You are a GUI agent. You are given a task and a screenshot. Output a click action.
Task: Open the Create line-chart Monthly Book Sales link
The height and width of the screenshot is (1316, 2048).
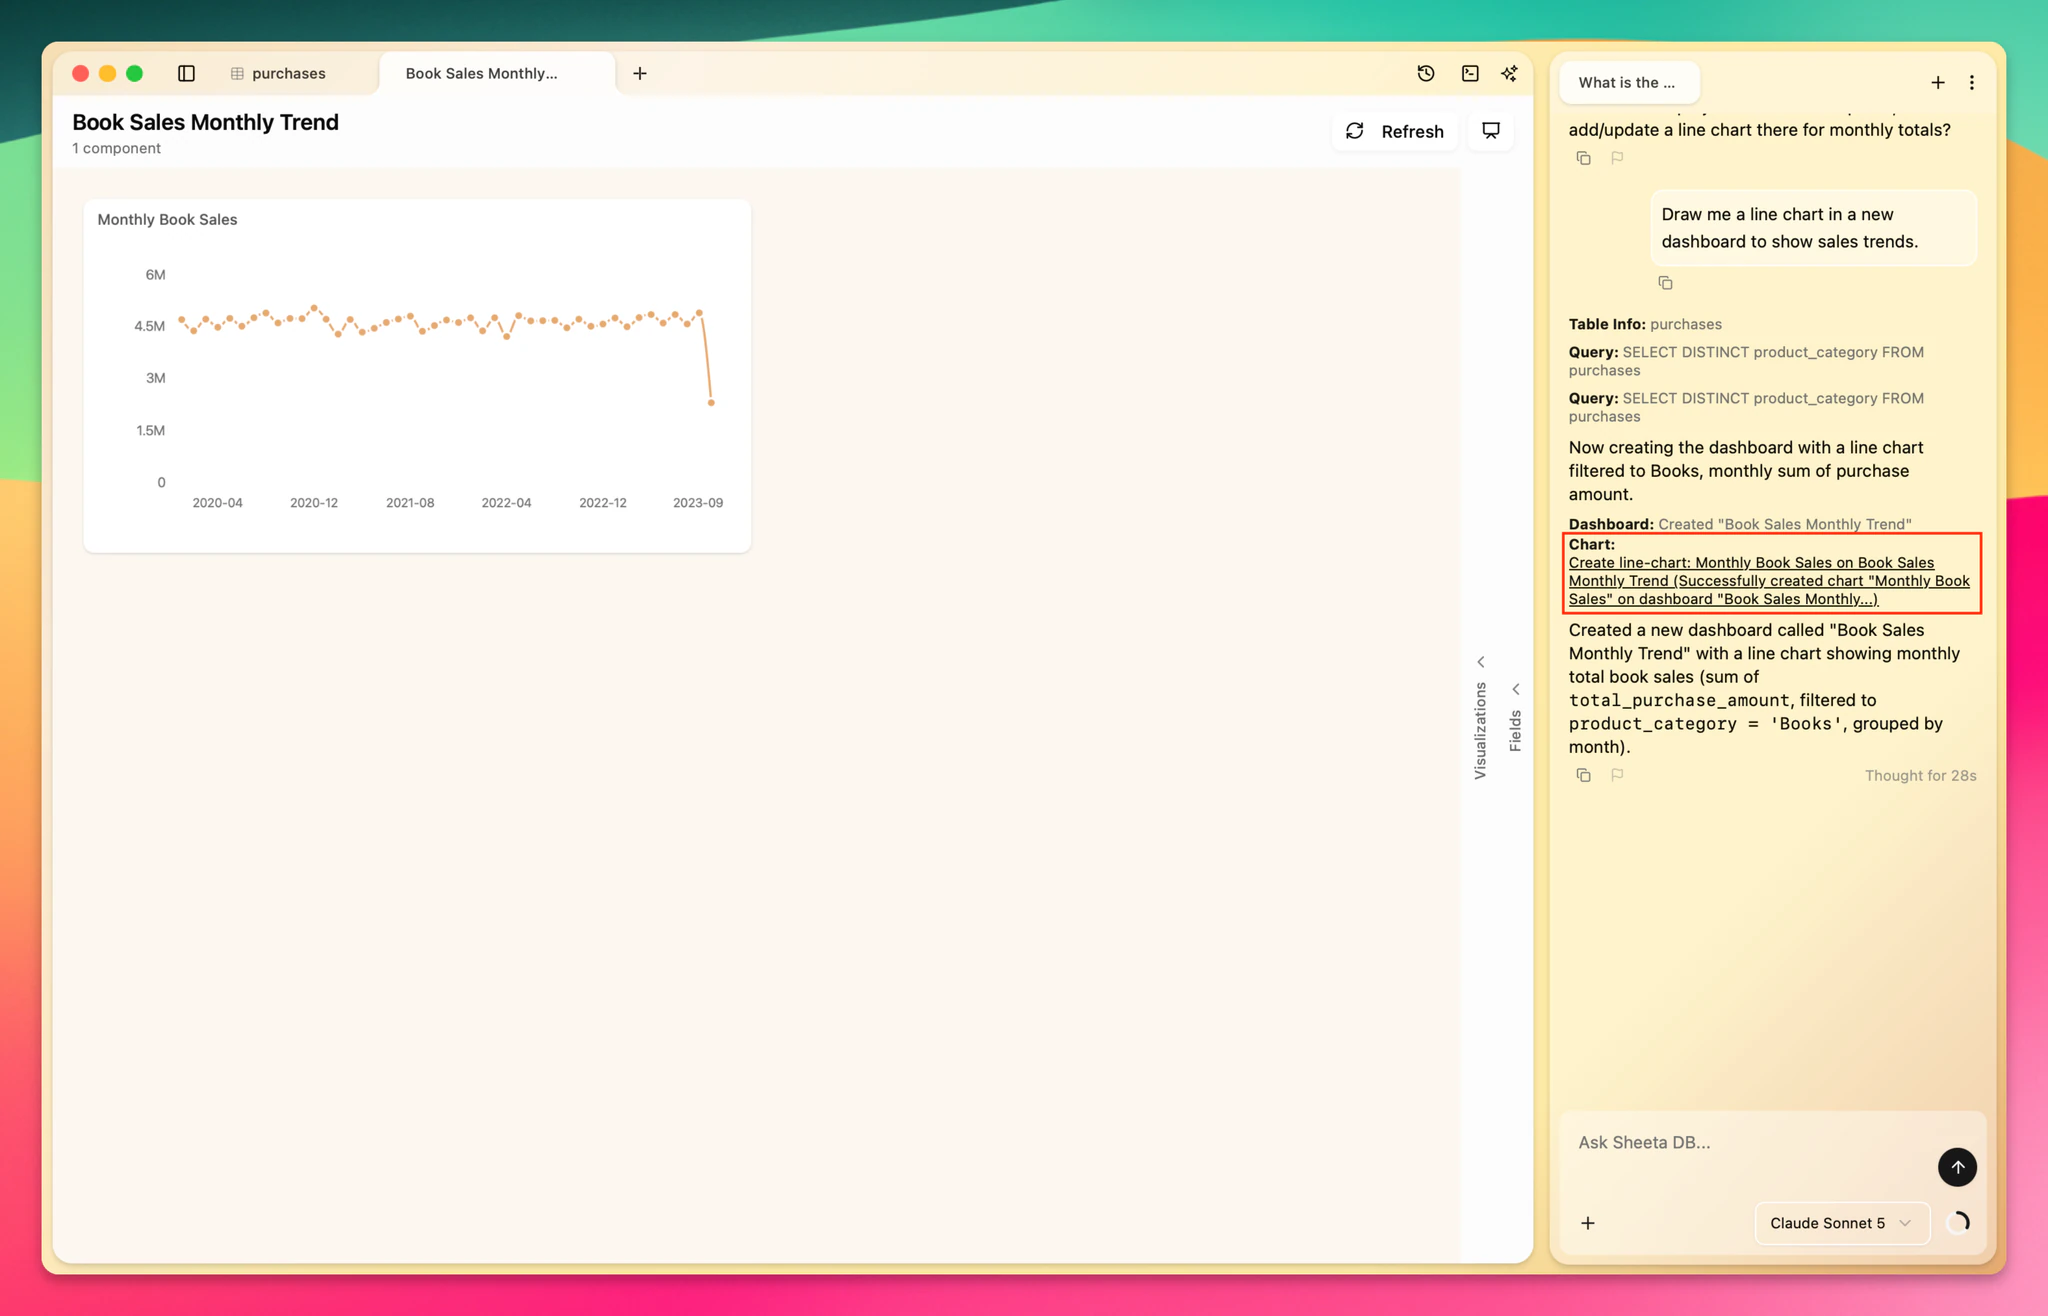click(1768, 581)
